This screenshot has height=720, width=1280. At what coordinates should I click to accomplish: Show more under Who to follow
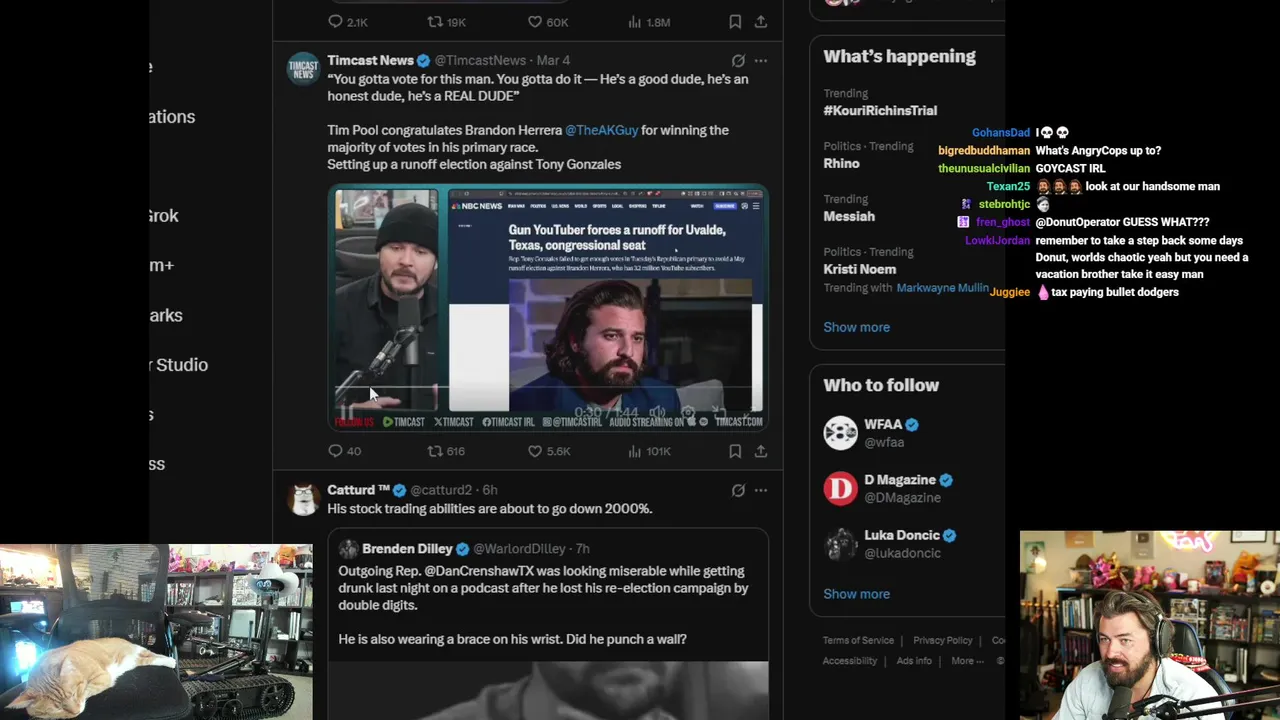point(856,594)
